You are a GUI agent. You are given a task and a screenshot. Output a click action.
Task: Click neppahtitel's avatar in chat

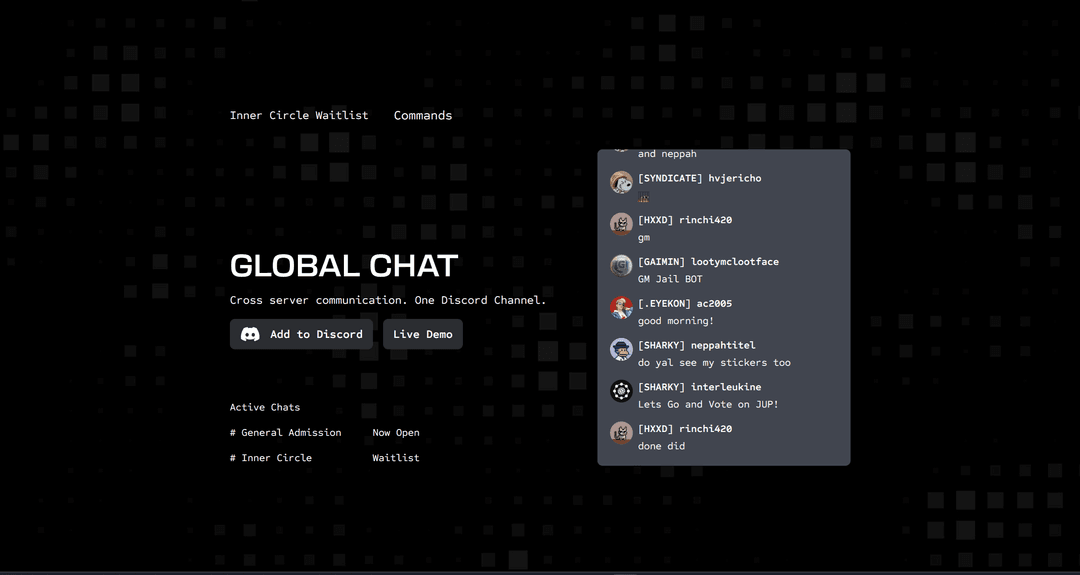(621, 349)
